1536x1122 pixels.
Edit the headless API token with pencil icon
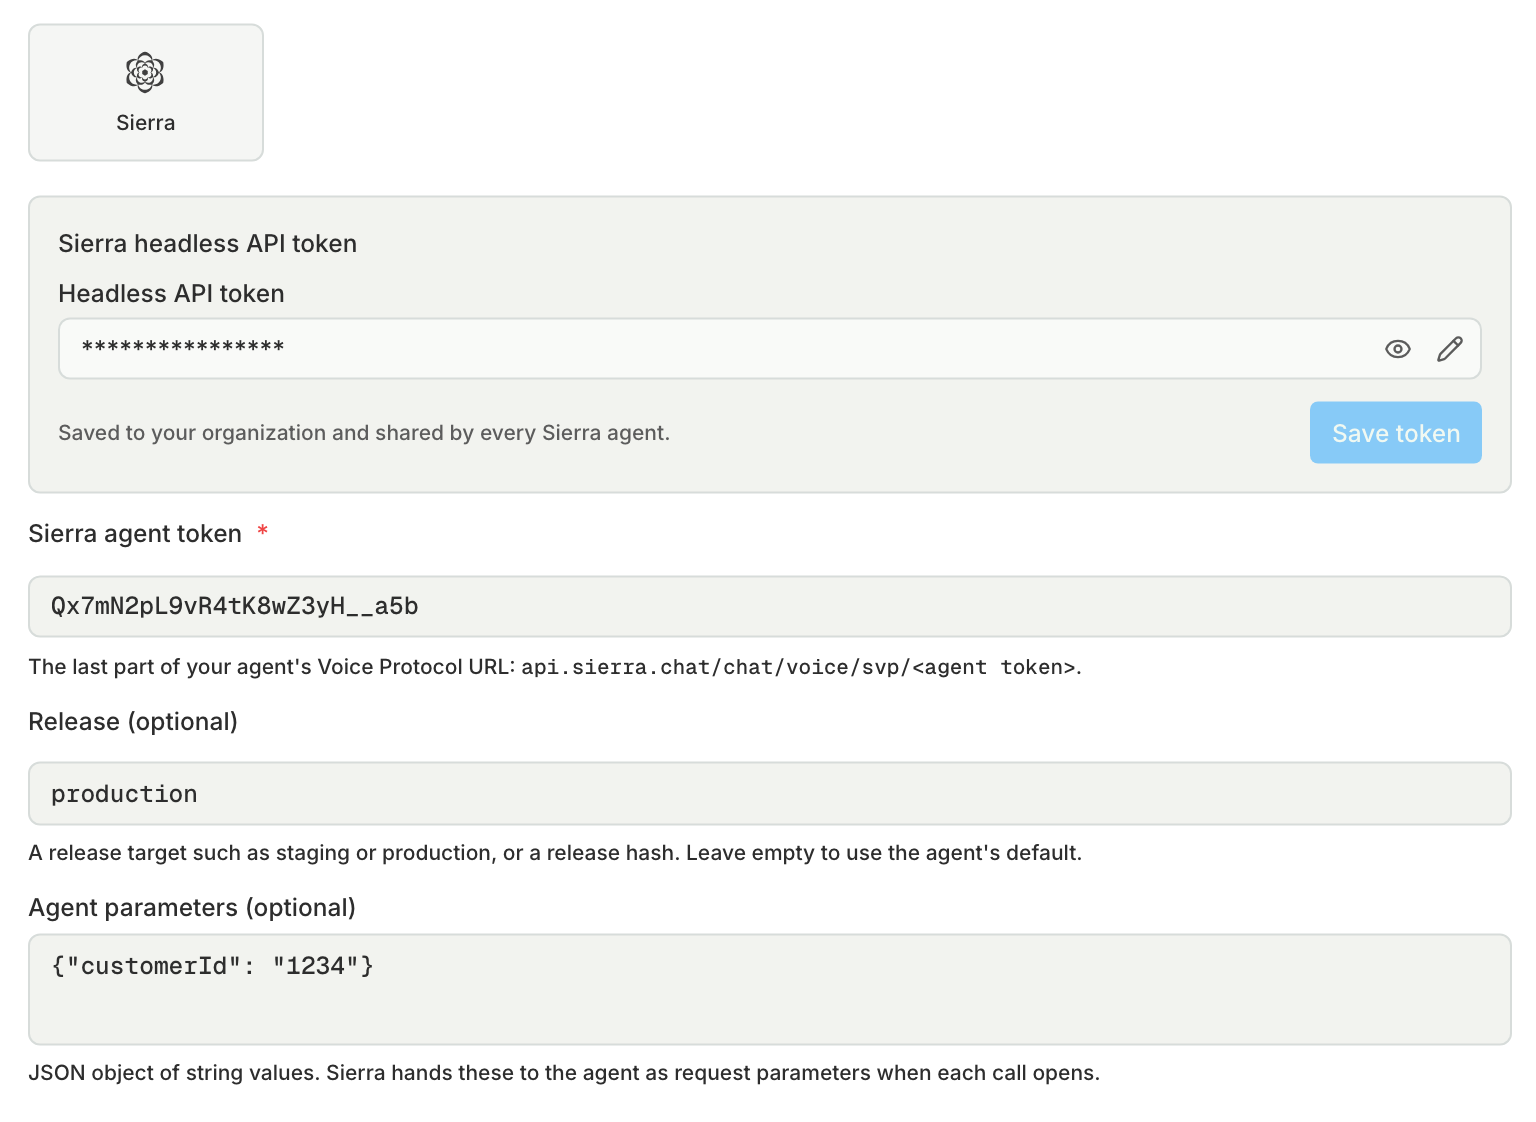[1449, 349]
